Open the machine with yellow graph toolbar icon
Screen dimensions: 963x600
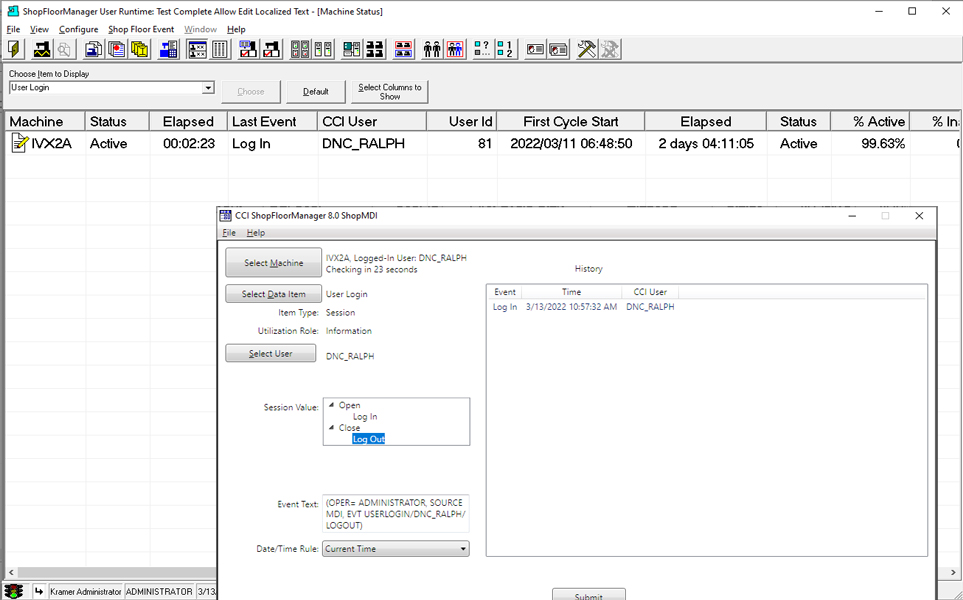tap(42, 49)
